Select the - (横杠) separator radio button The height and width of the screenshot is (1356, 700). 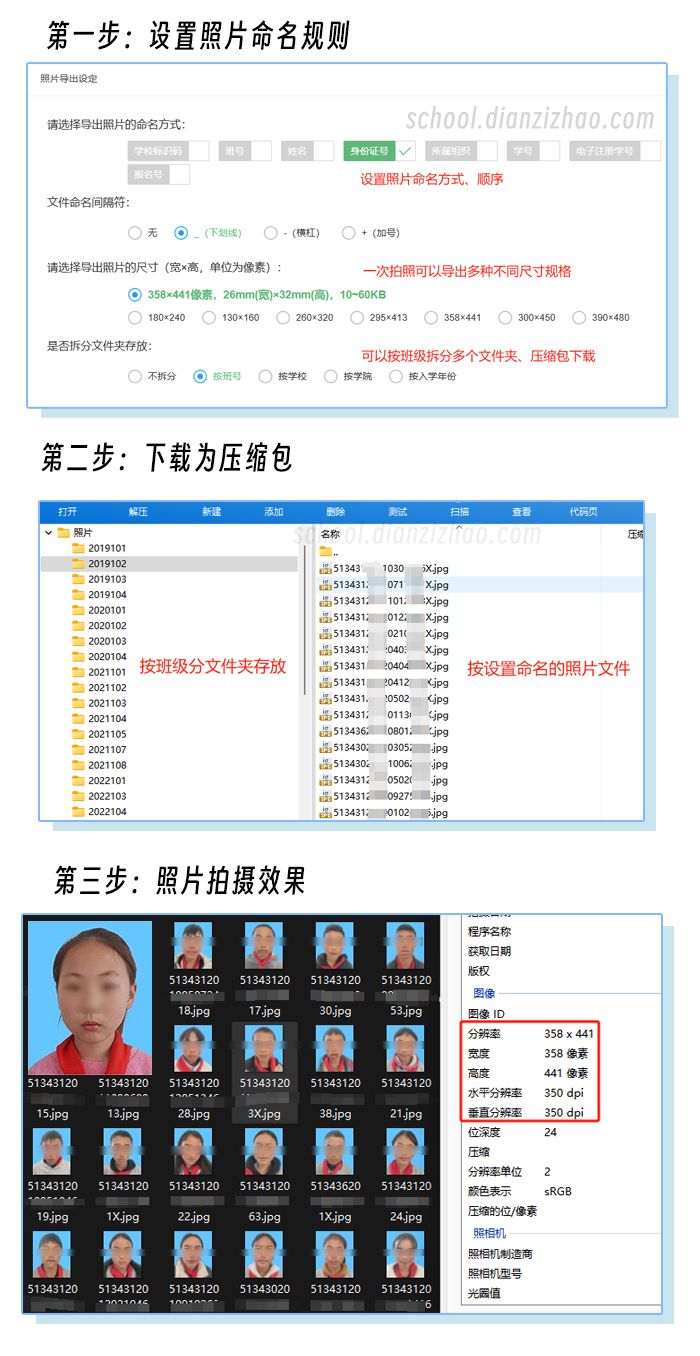[270, 233]
